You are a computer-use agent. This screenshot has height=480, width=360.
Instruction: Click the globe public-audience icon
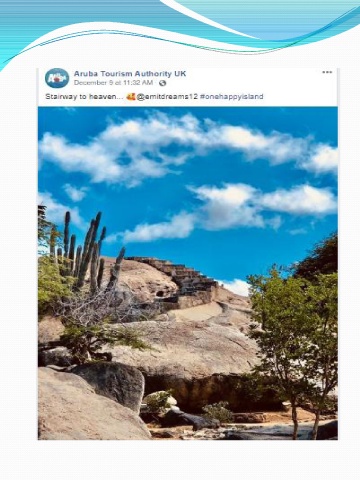pyautogui.click(x=162, y=83)
